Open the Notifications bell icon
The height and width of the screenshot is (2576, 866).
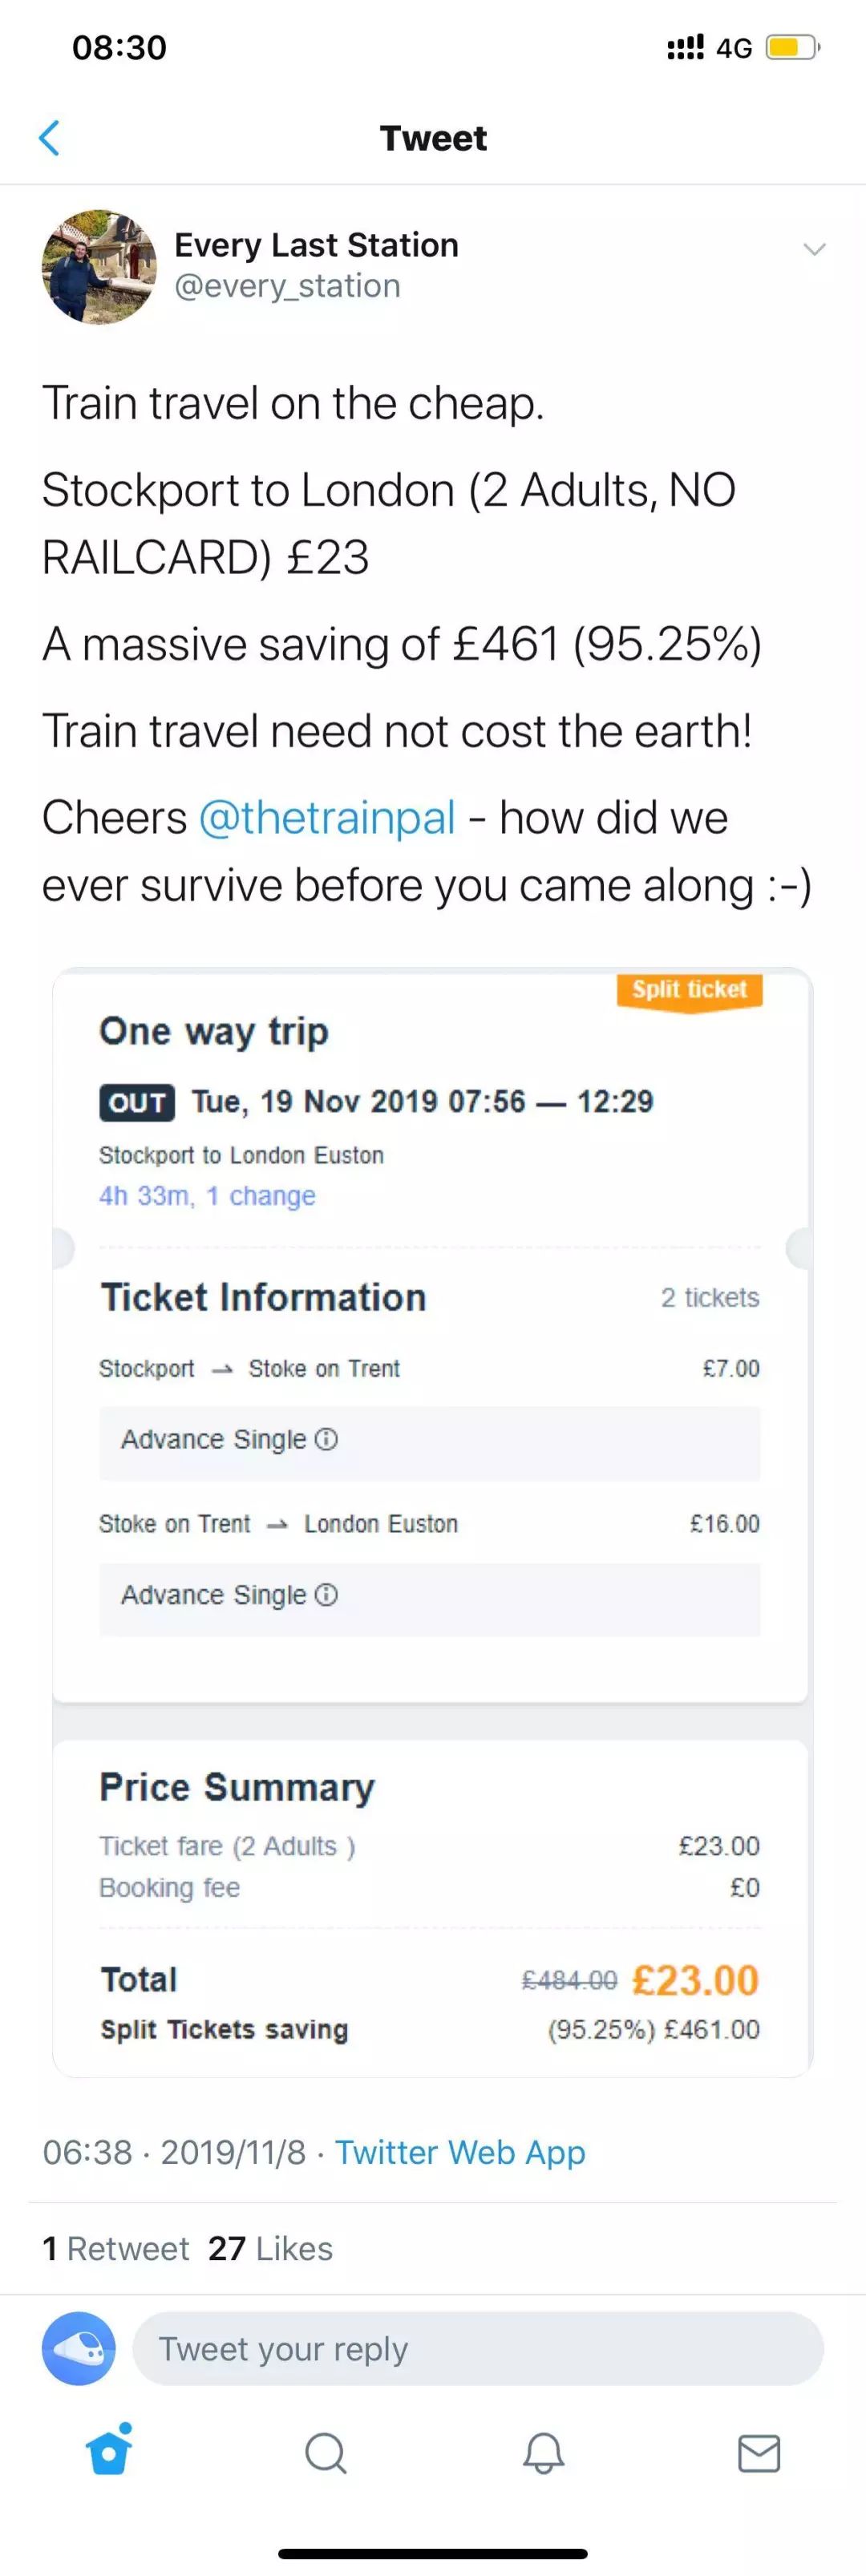[x=543, y=2452]
